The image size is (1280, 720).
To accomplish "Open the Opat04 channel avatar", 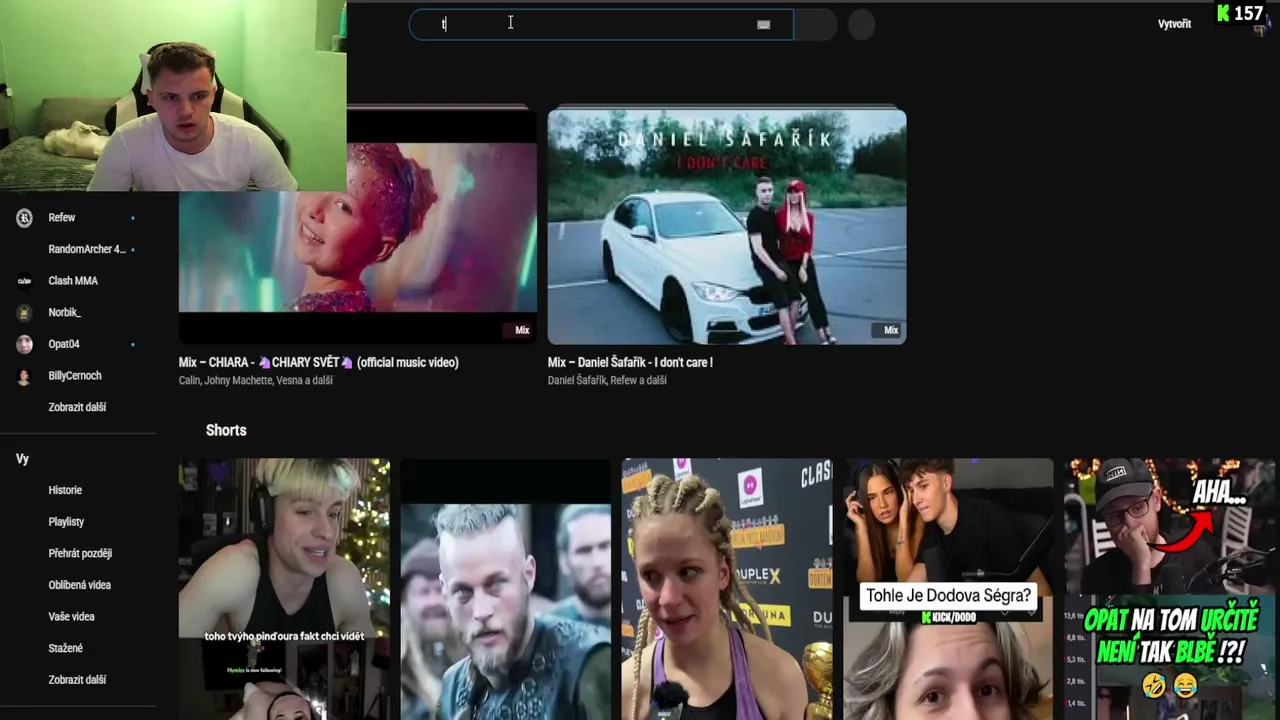I will 25,344.
